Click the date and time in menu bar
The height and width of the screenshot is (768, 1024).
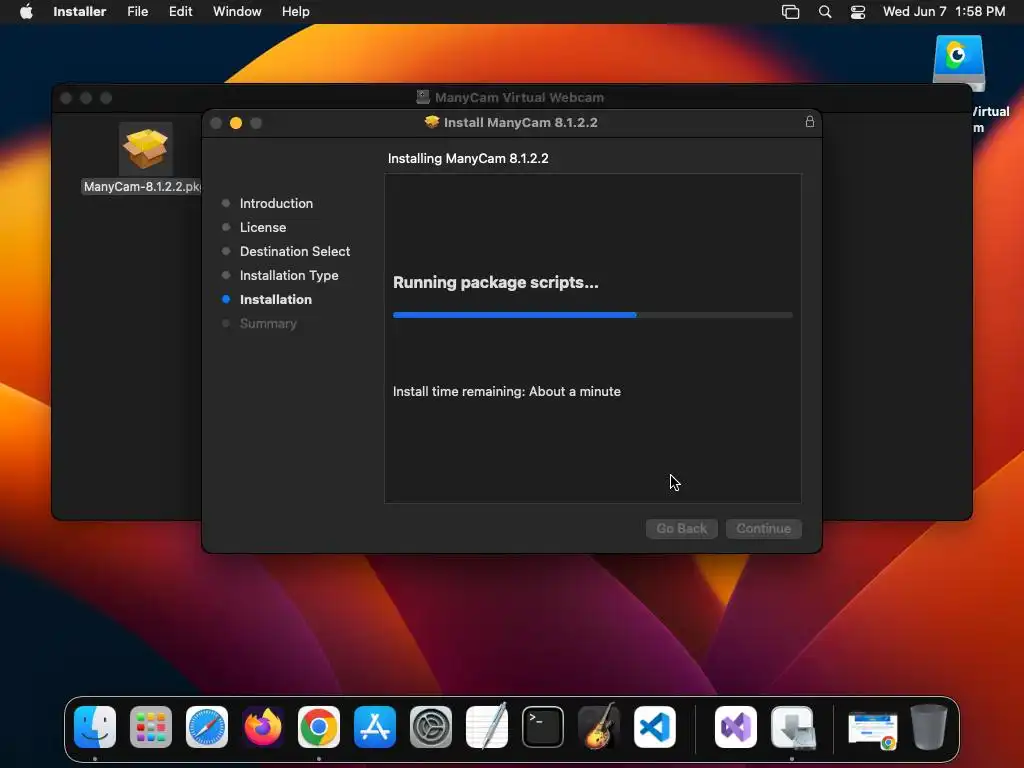(944, 12)
